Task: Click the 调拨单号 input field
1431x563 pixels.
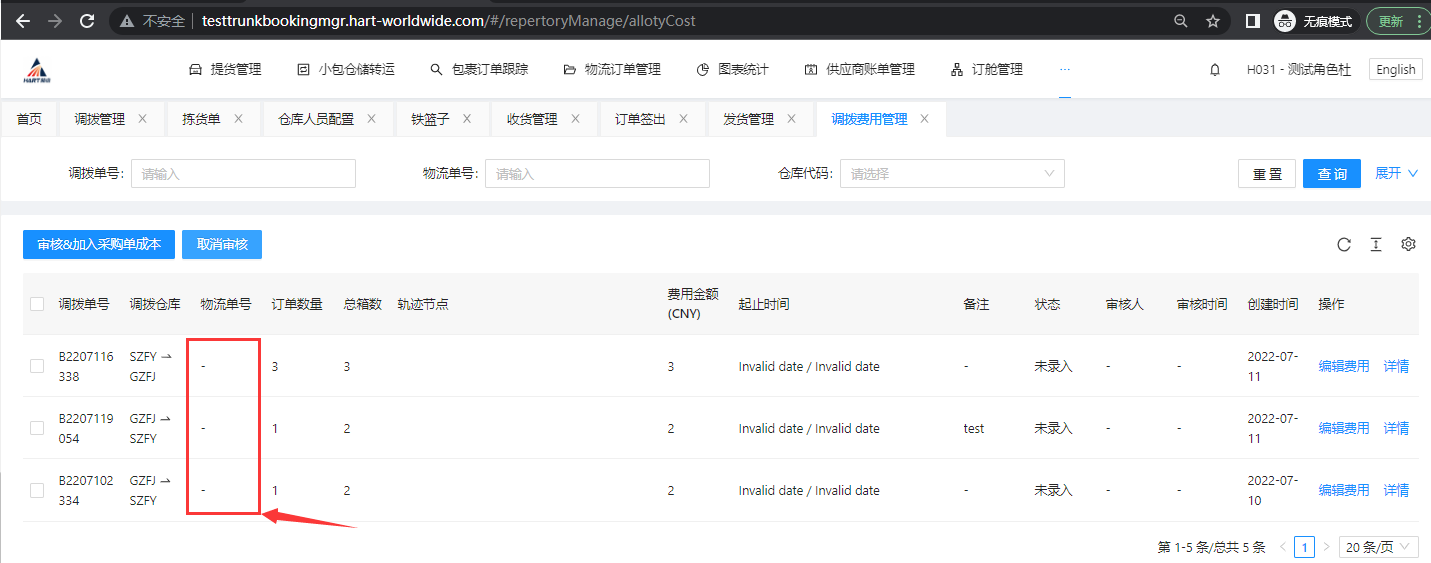Action: pyautogui.click(x=243, y=174)
